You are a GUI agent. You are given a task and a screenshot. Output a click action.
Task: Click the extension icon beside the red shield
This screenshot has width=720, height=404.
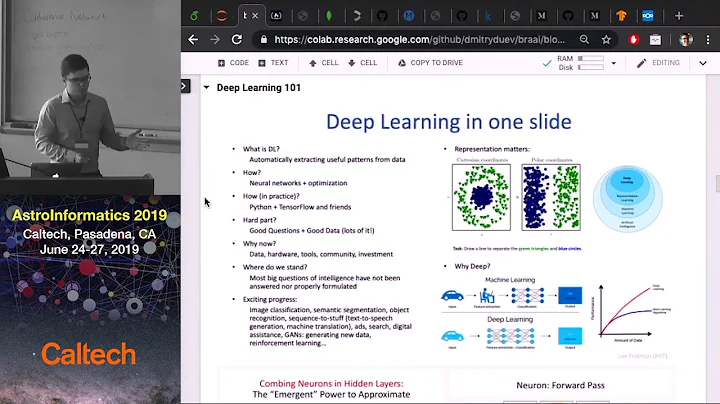655,40
